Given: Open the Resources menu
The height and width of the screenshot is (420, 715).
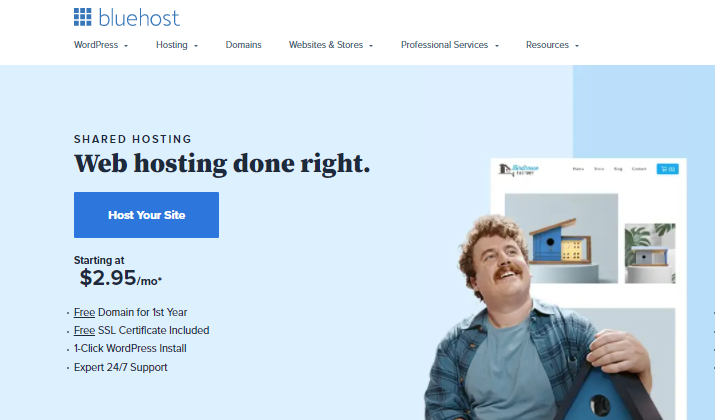Looking at the screenshot, I should (x=547, y=45).
